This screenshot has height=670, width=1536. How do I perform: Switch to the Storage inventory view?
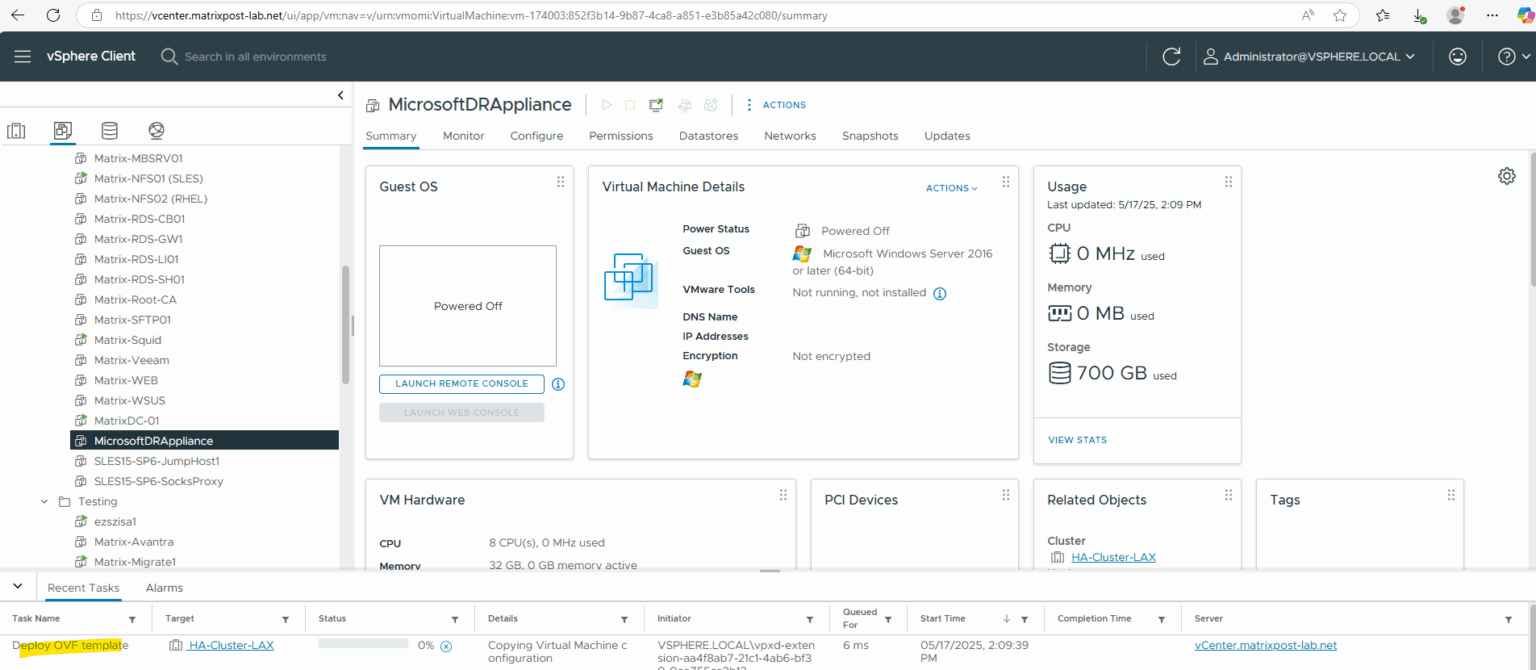(109, 130)
